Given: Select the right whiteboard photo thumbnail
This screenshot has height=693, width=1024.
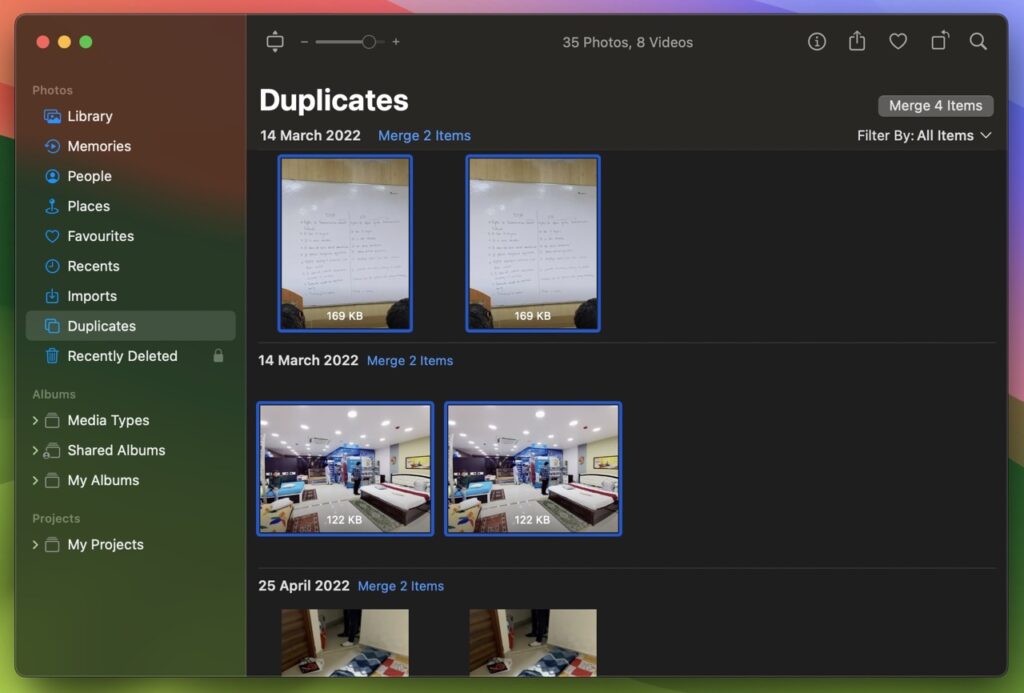Looking at the screenshot, I should click(533, 244).
